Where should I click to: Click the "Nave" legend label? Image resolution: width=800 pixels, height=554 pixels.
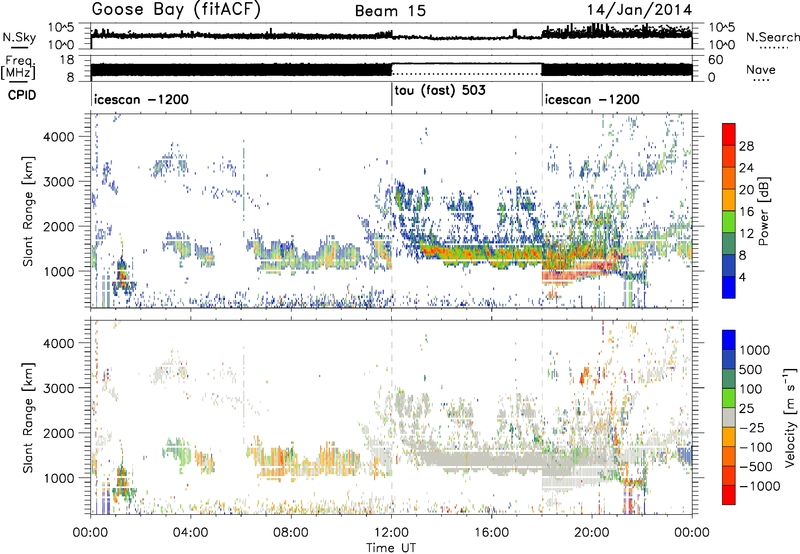761,70
